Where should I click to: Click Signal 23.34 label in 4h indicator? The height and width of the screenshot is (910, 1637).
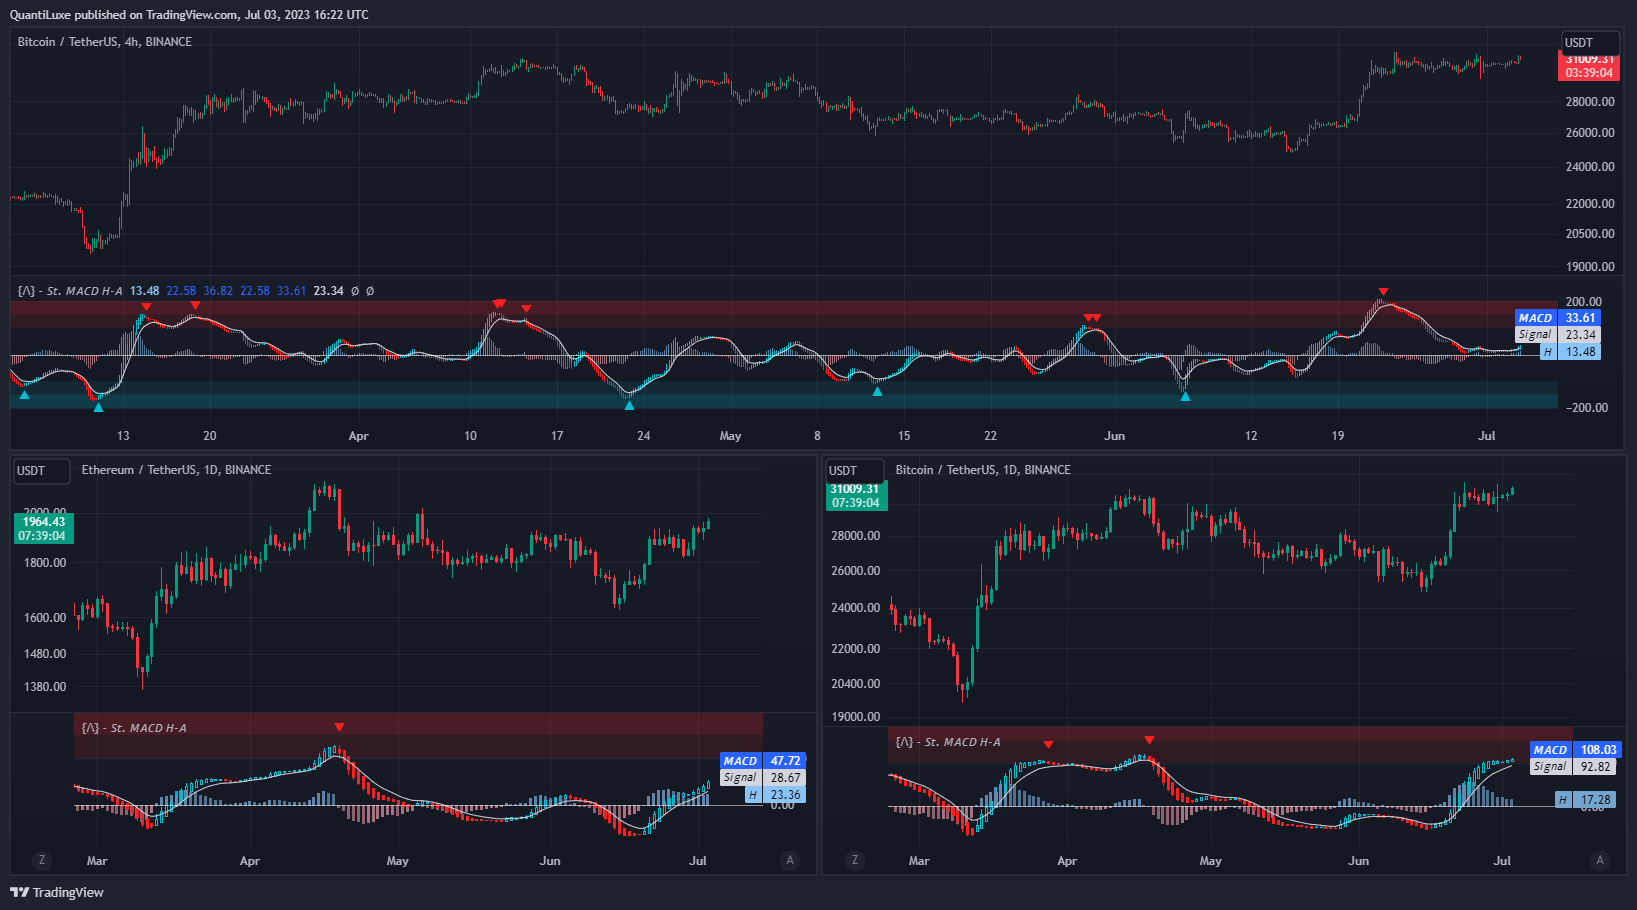coord(1557,335)
